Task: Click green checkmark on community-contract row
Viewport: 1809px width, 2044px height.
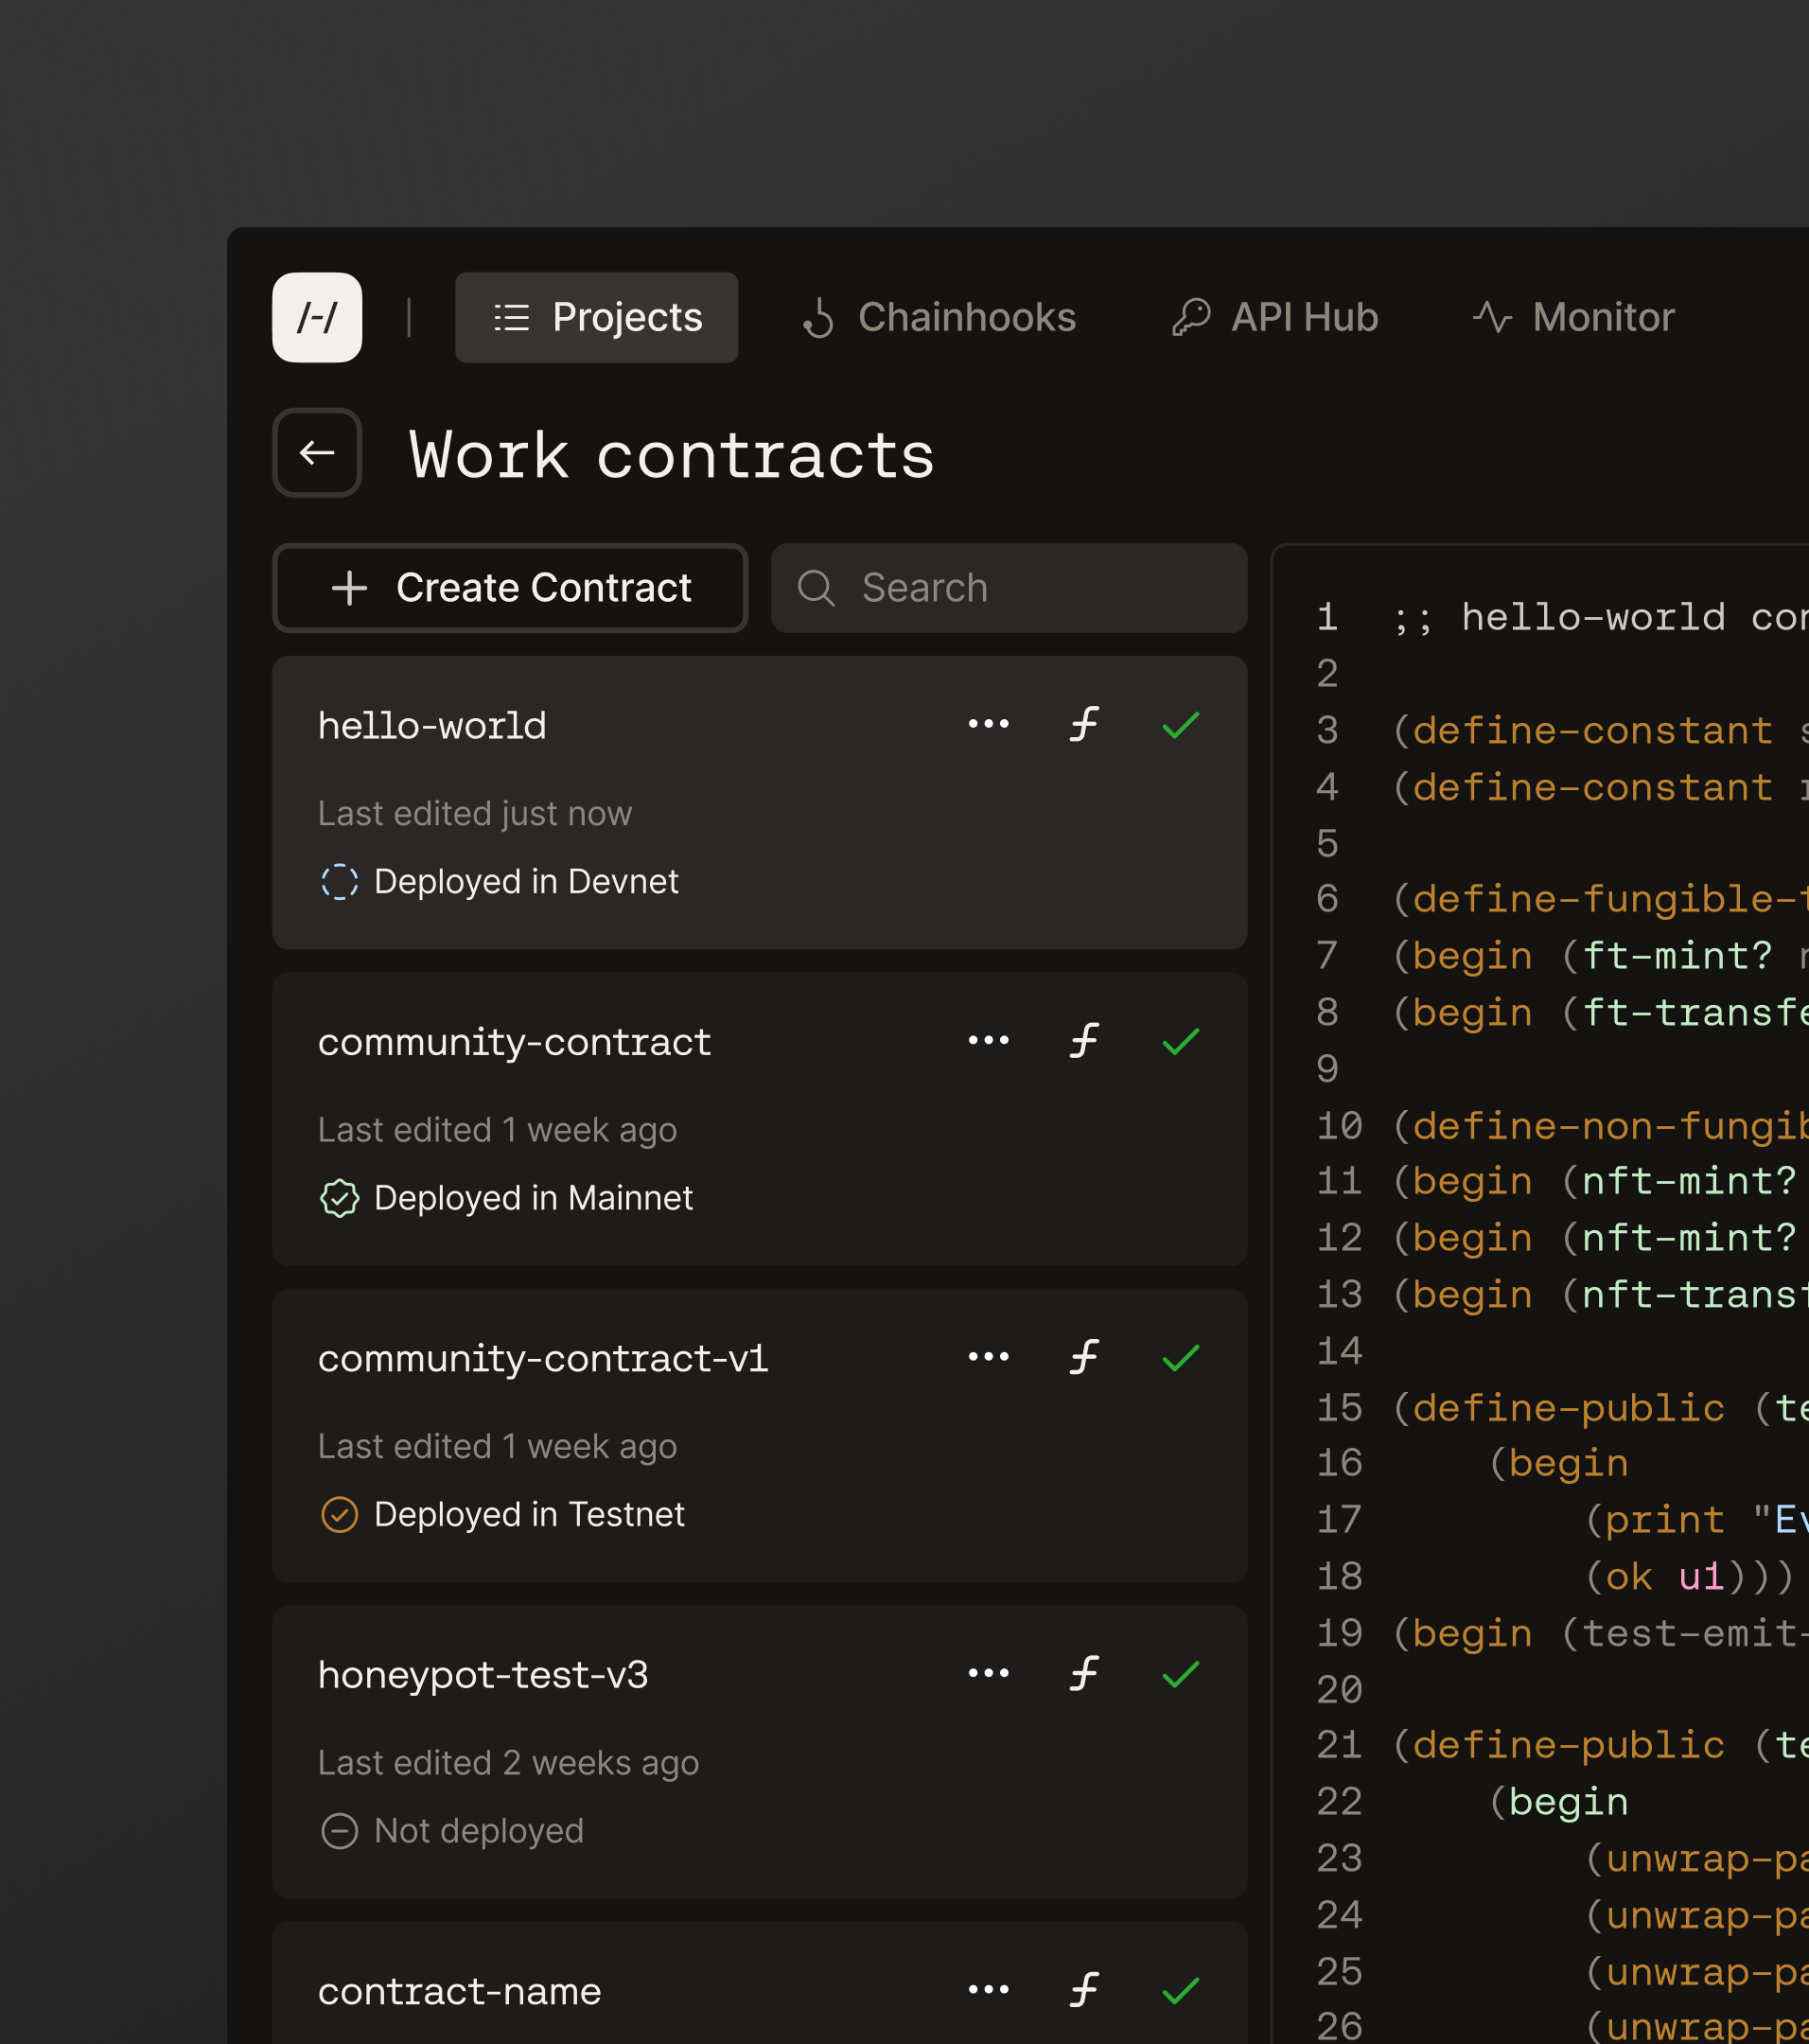Action: [x=1181, y=1041]
